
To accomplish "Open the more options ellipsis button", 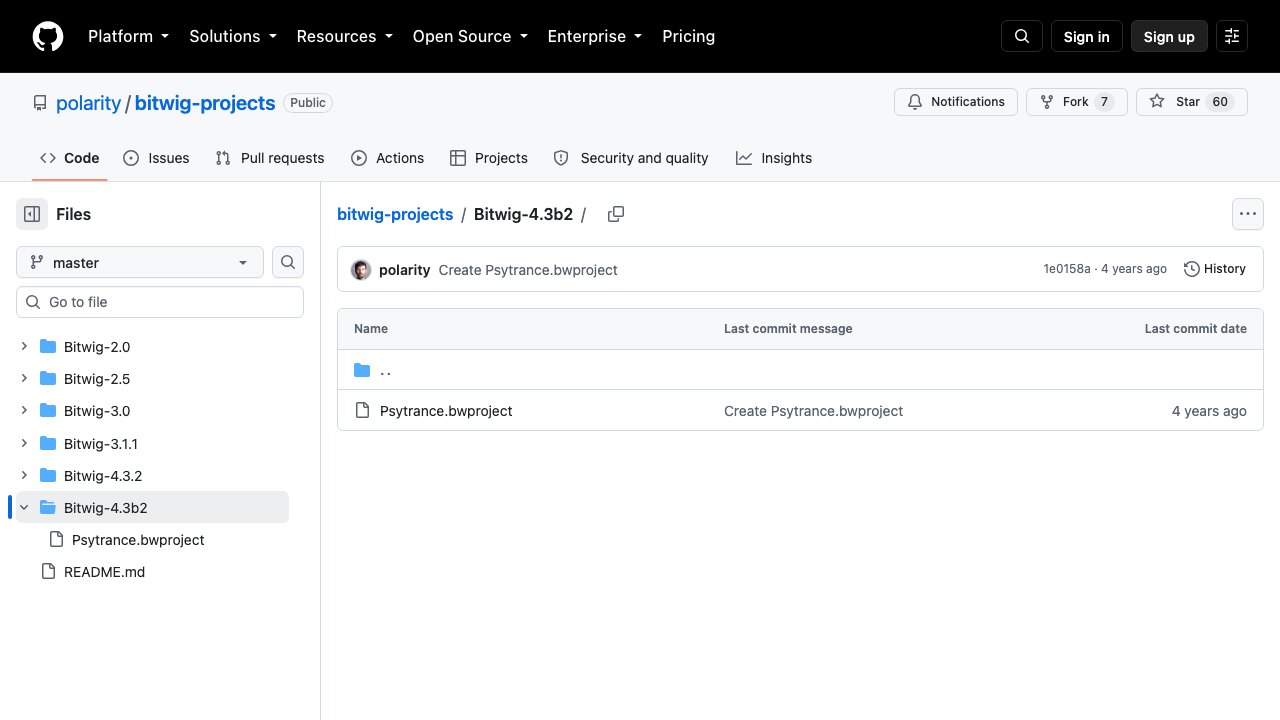I will click(x=1247, y=214).
